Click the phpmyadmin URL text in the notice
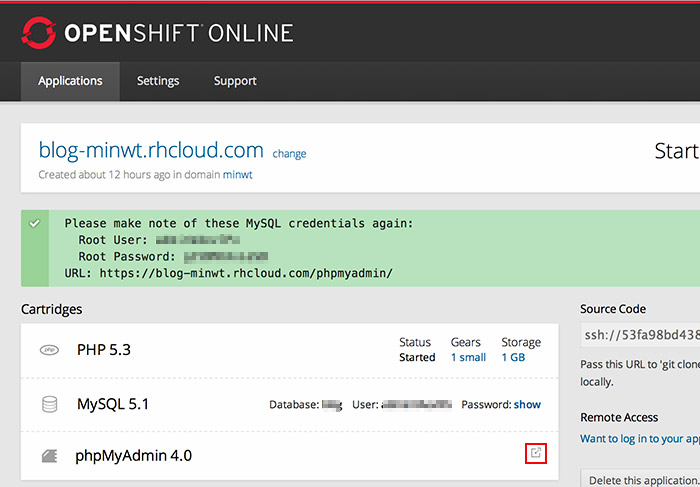The width and height of the screenshot is (700, 487). 246,273
